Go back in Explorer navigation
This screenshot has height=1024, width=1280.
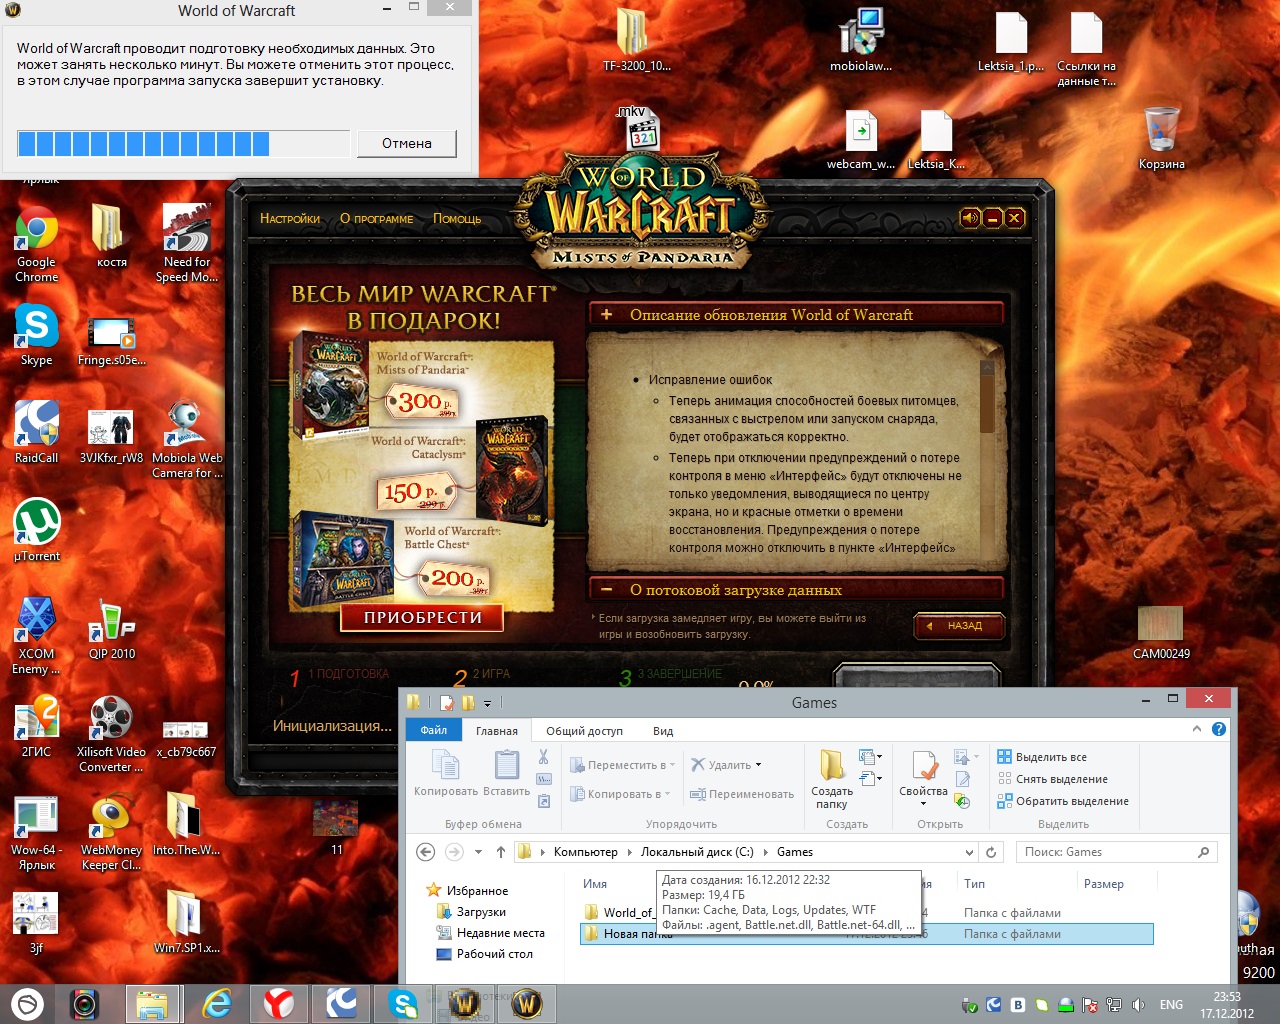coord(425,852)
